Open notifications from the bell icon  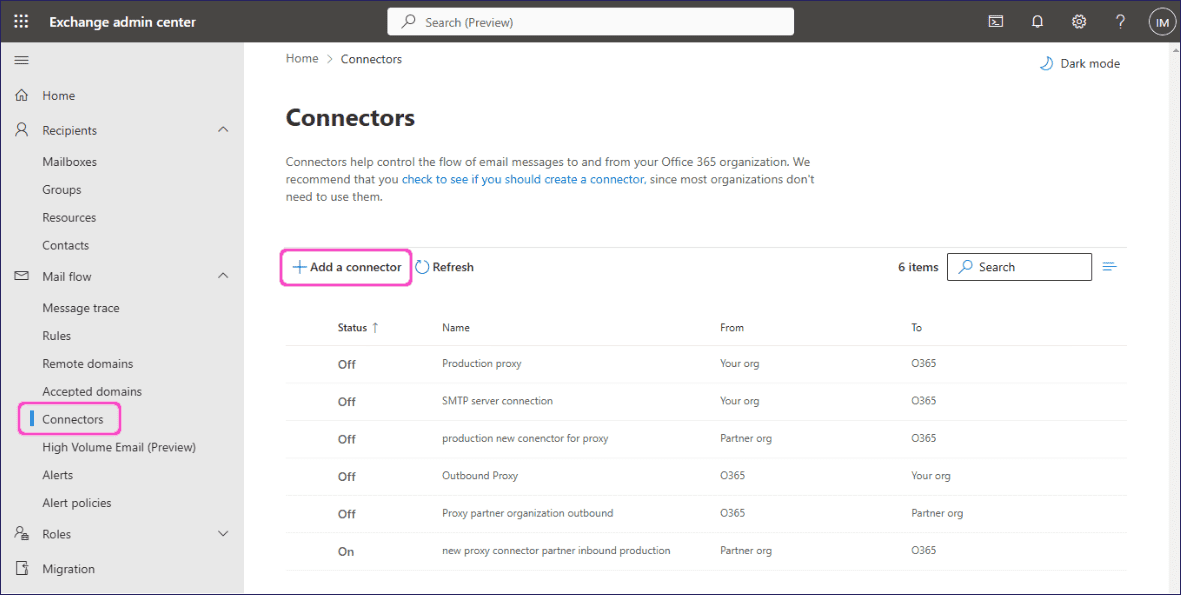[1037, 21]
